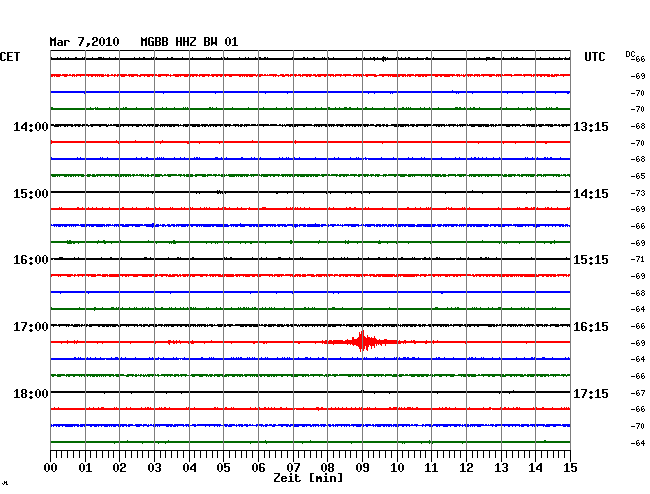Click the "05" minute tick label

coord(223,467)
